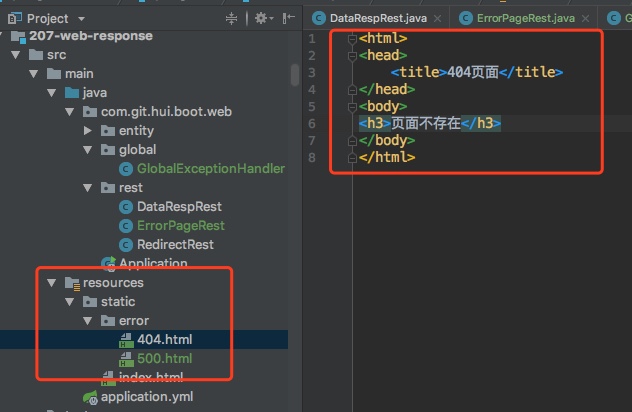This screenshot has height=412, width=632.
Task: Fold the head tag in the gutter
Action: pyautogui.click(x=351, y=55)
